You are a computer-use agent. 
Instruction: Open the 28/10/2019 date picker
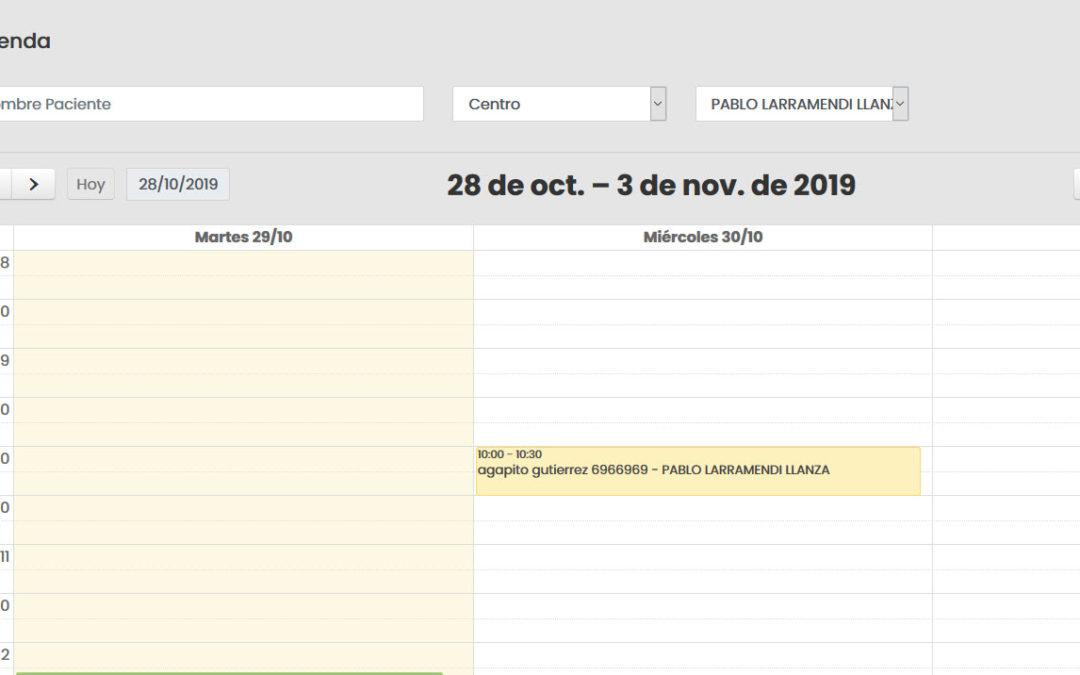tap(178, 184)
